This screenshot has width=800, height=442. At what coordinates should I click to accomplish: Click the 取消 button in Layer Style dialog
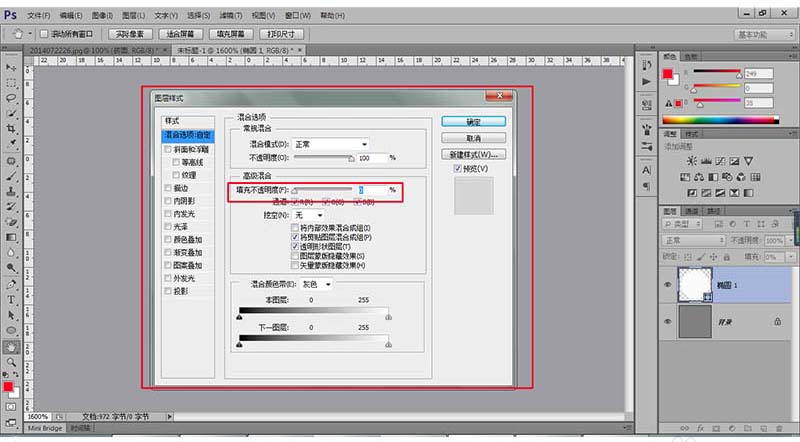click(473, 138)
